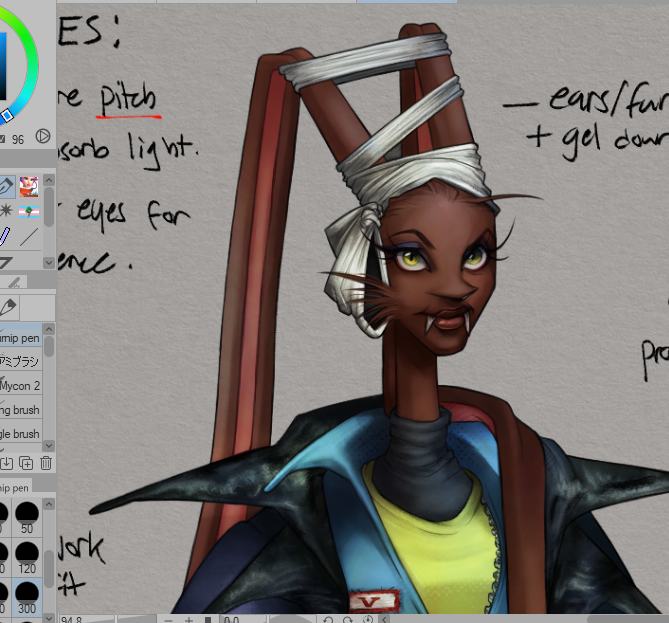
Task: Click the up arrow of sub tool list
Action: 49,329
